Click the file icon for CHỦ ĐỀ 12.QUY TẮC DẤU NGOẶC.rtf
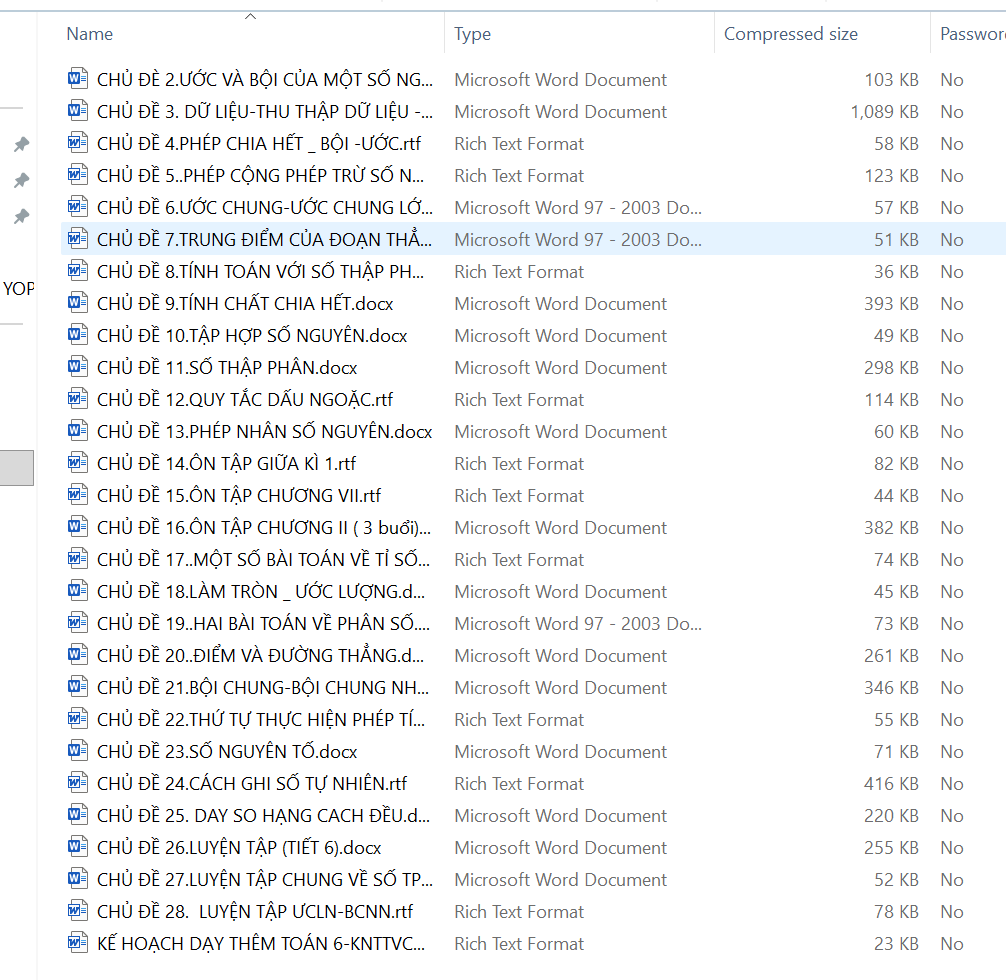Viewport: 1006px width, 980px height. [x=78, y=399]
